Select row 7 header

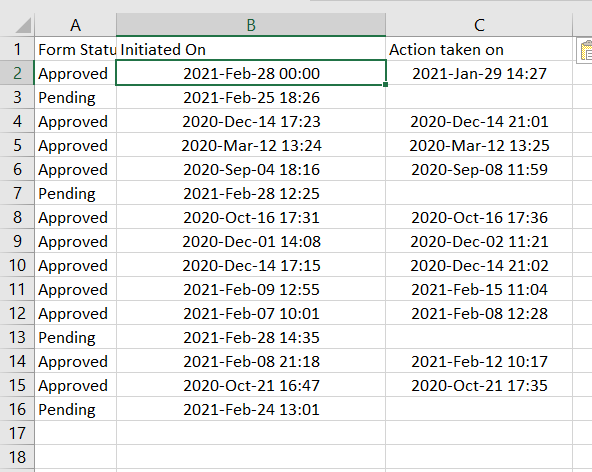pos(17,193)
